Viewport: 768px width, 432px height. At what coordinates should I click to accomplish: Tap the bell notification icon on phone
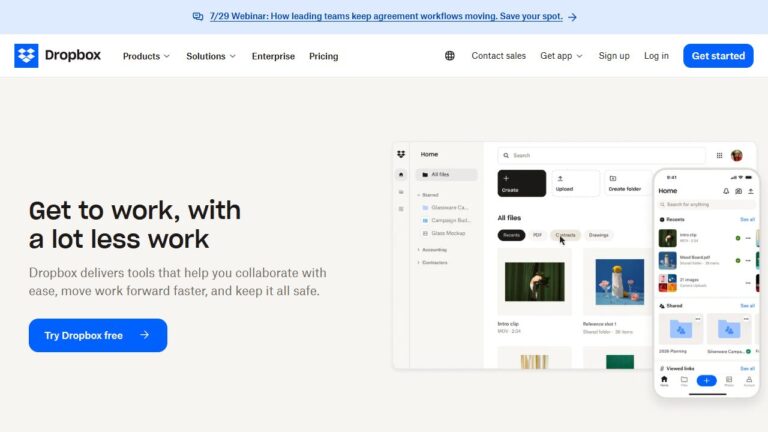click(726, 191)
